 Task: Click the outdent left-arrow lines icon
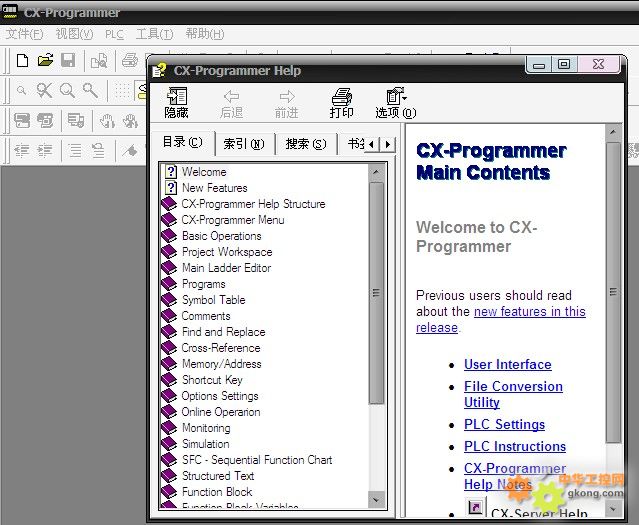(x=22, y=151)
